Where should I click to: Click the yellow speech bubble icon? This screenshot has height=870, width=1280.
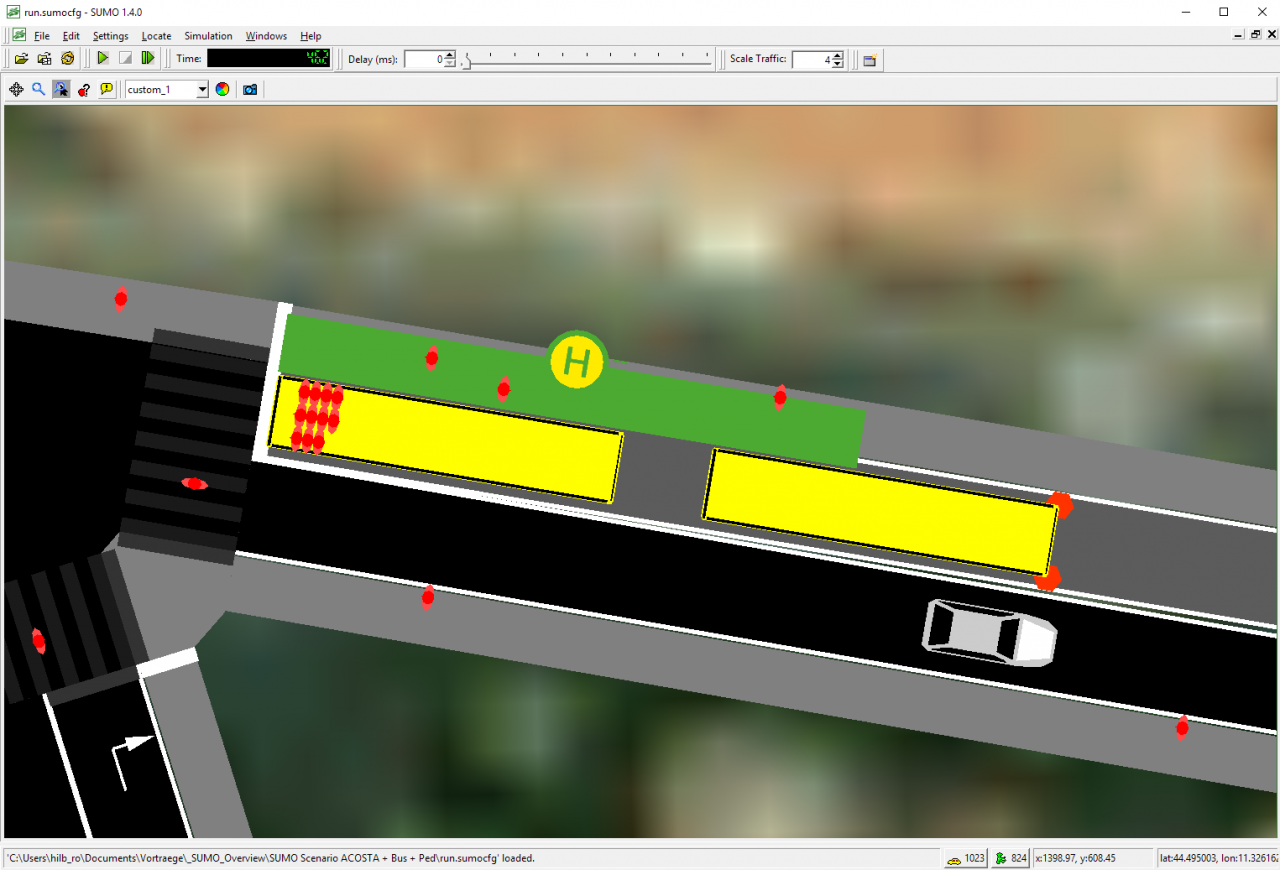[x=107, y=89]
